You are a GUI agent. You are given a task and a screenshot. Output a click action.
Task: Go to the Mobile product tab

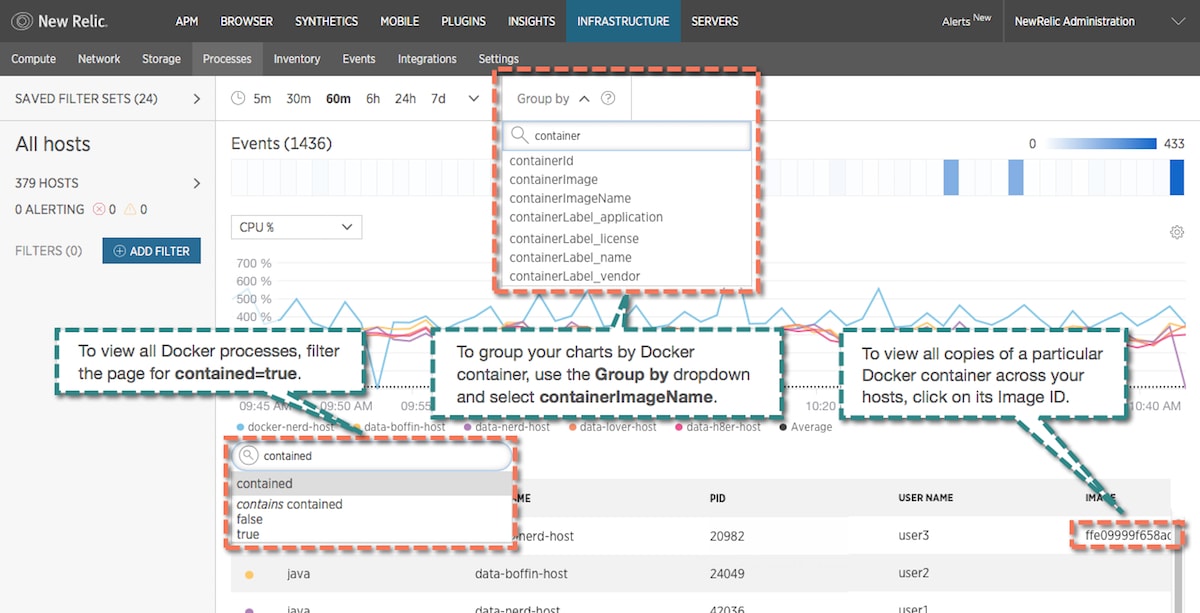click(400, 21)
